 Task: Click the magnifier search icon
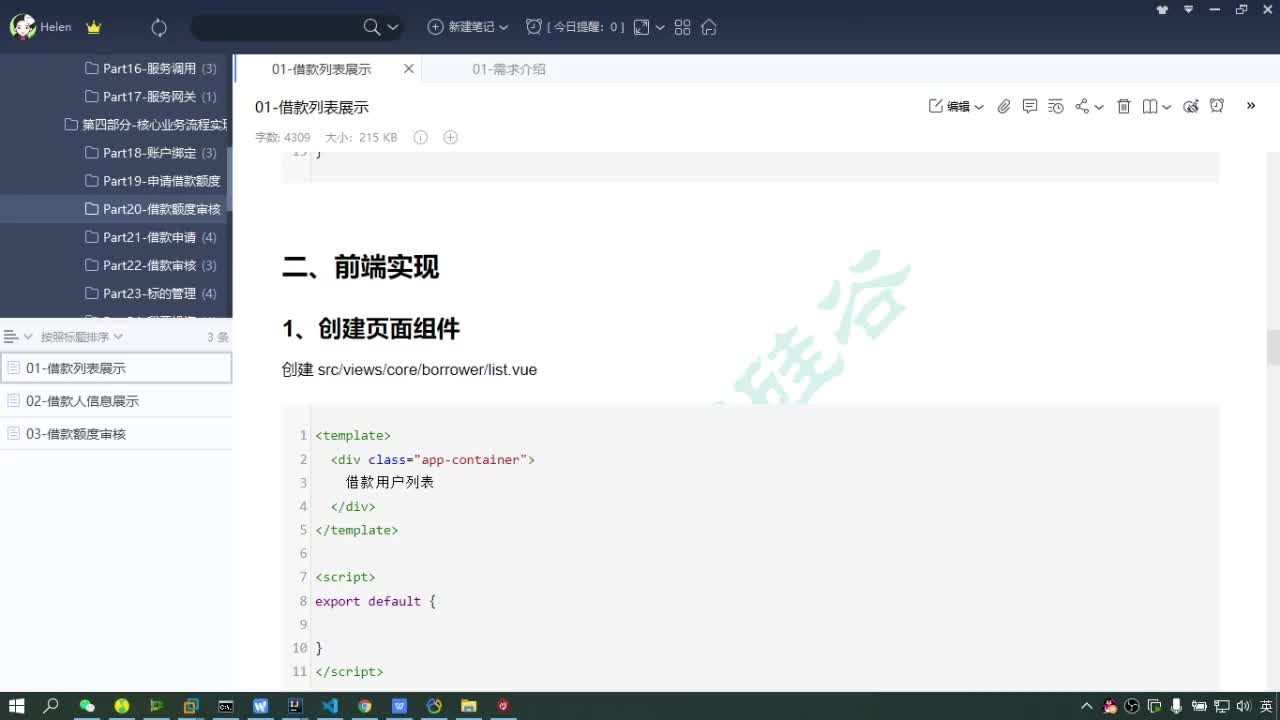pos(371,27)
